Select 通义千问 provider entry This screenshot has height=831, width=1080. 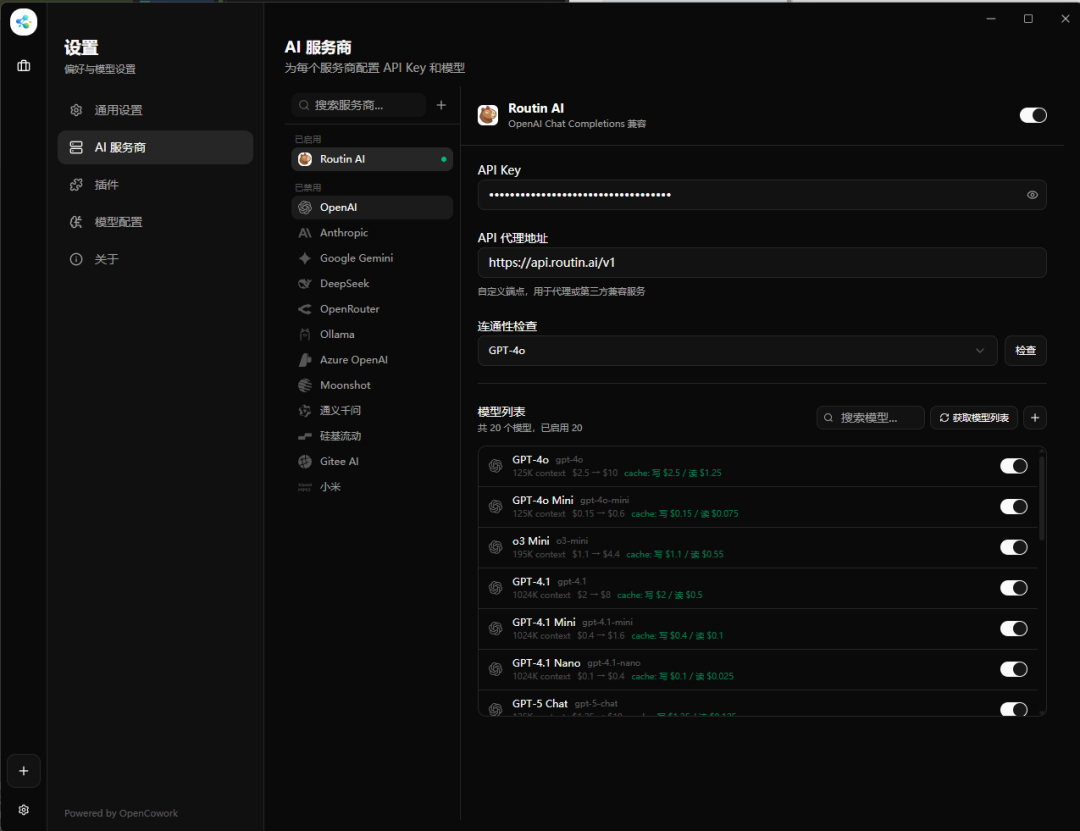[372, 411]
